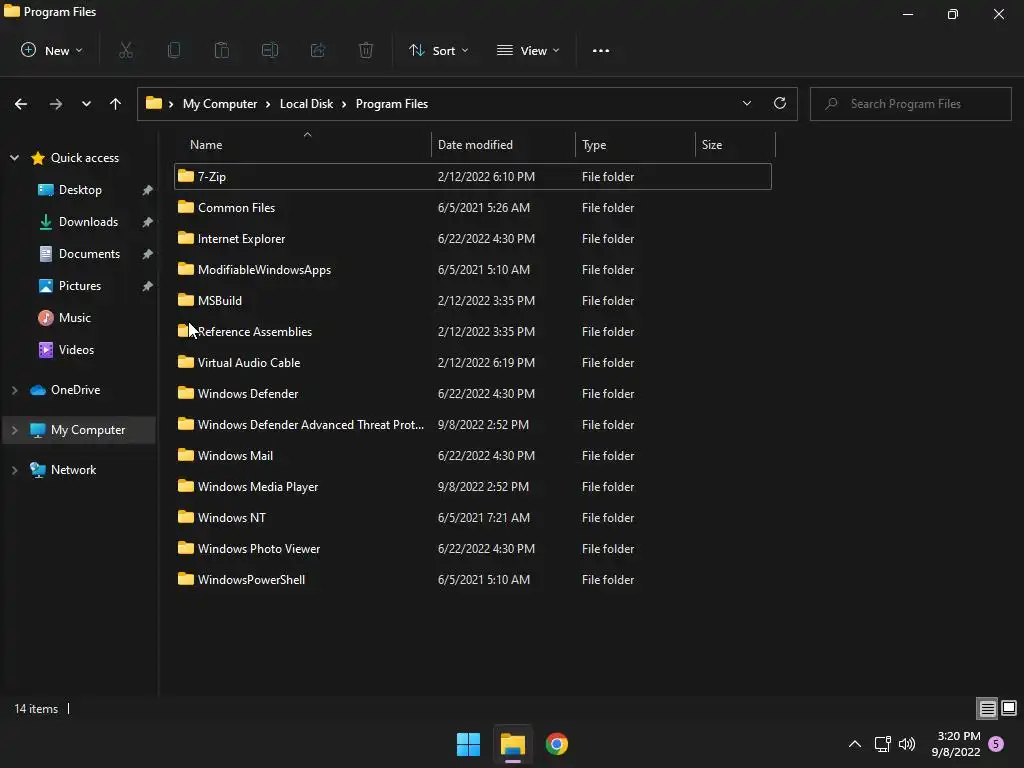Open the See more ellipsis menu

[601, 50]
